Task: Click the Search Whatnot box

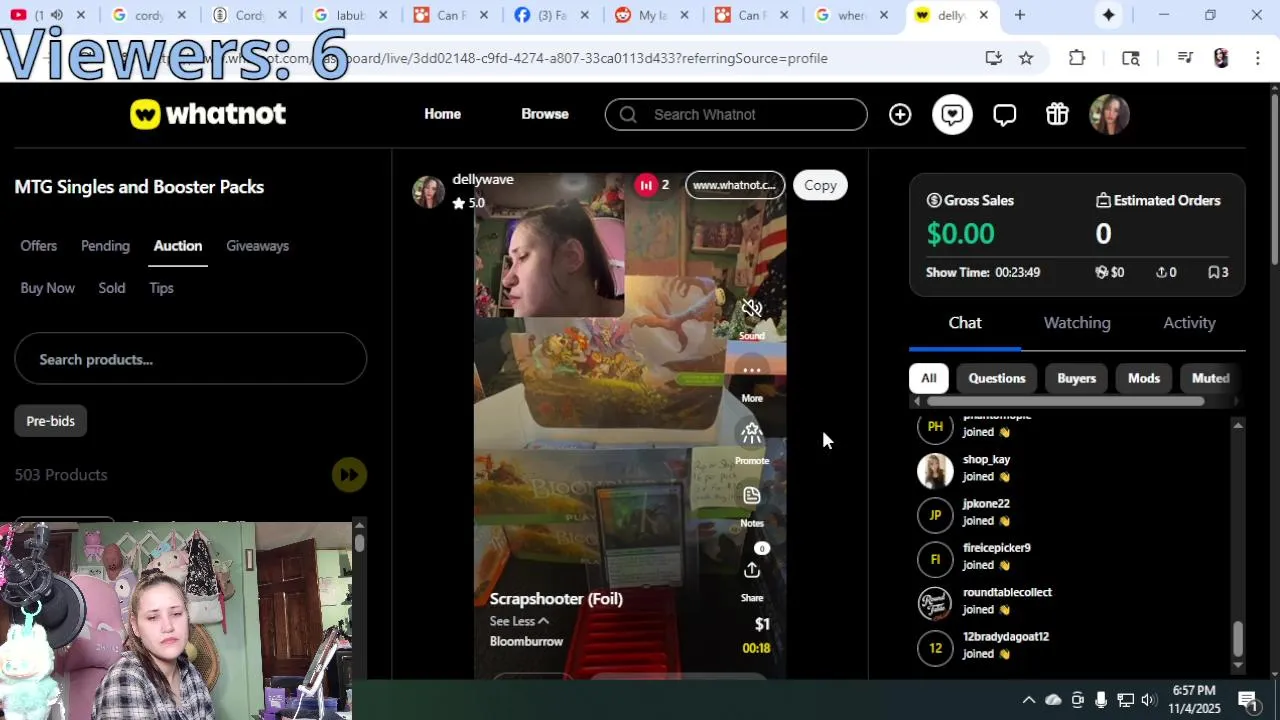Action: pyautogui.click(x=736, y=114)
